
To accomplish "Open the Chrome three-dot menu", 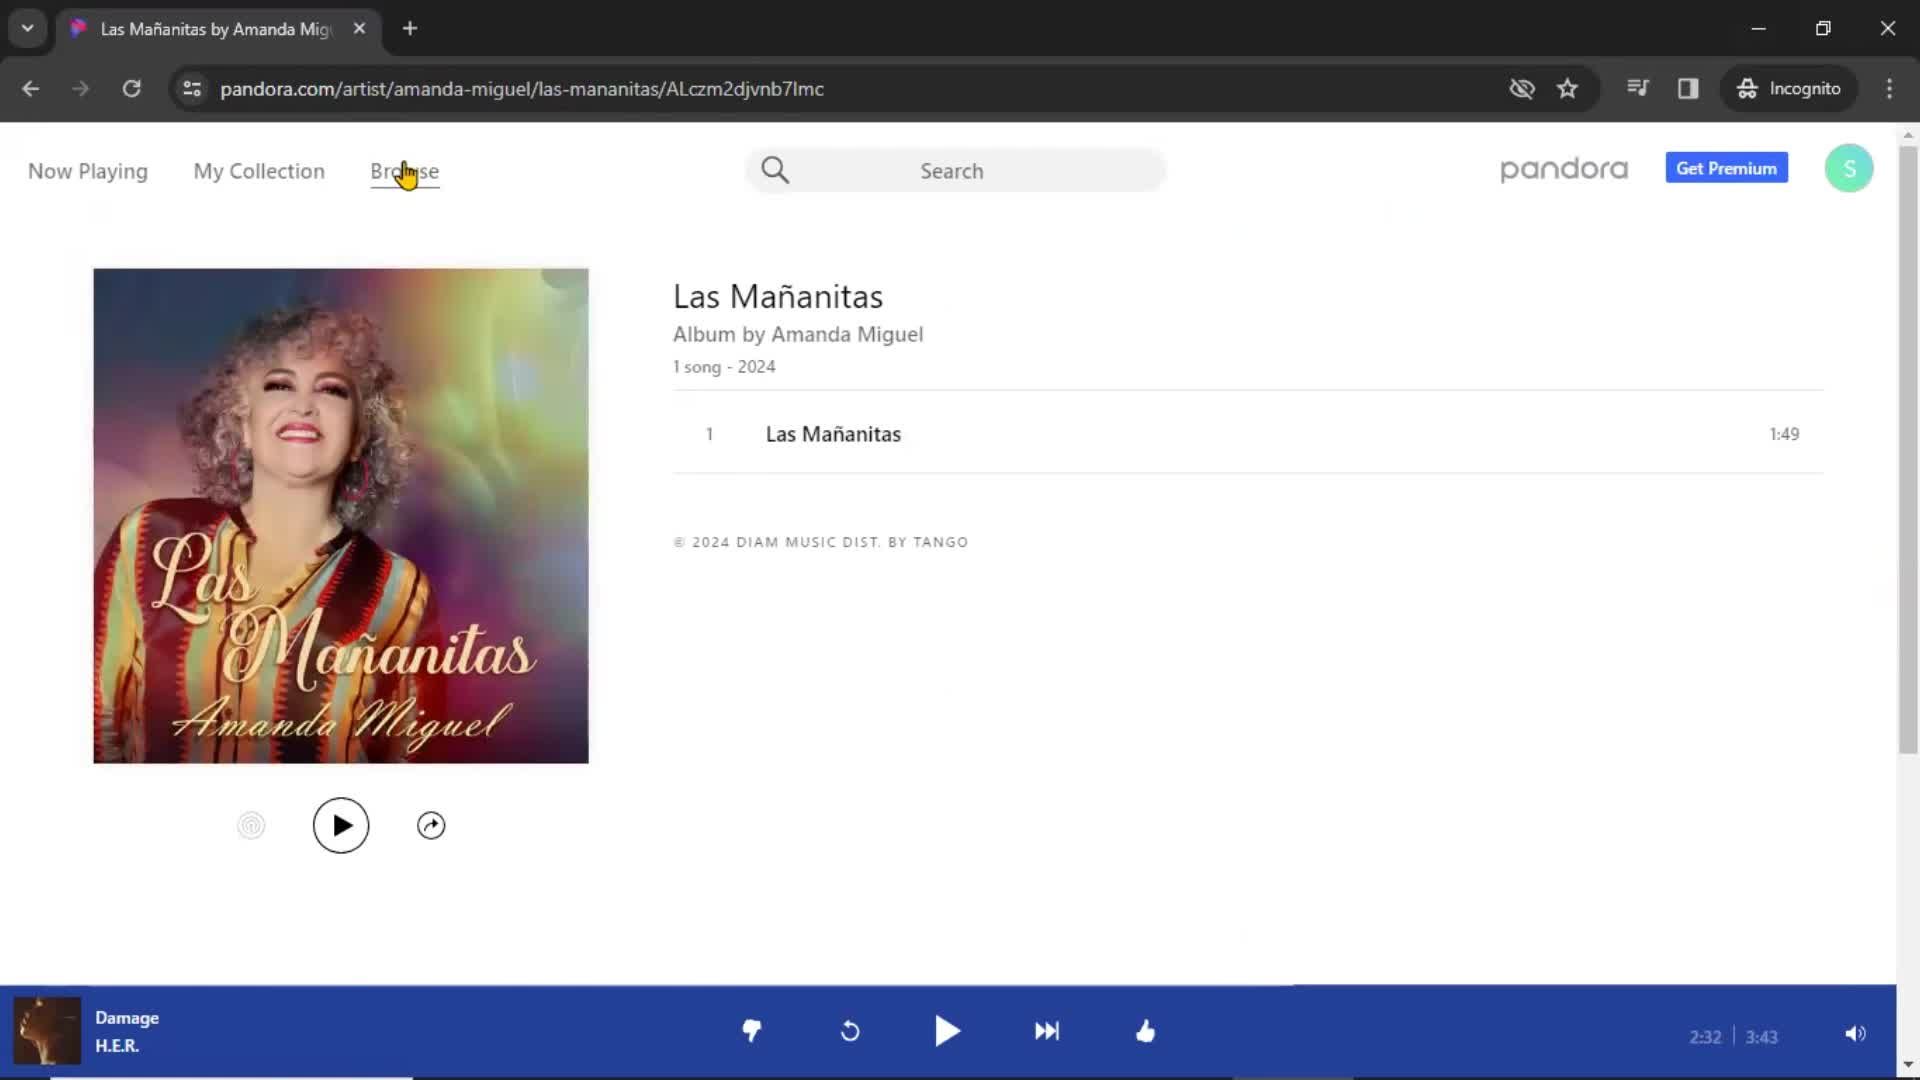I will click(1889, 88).
